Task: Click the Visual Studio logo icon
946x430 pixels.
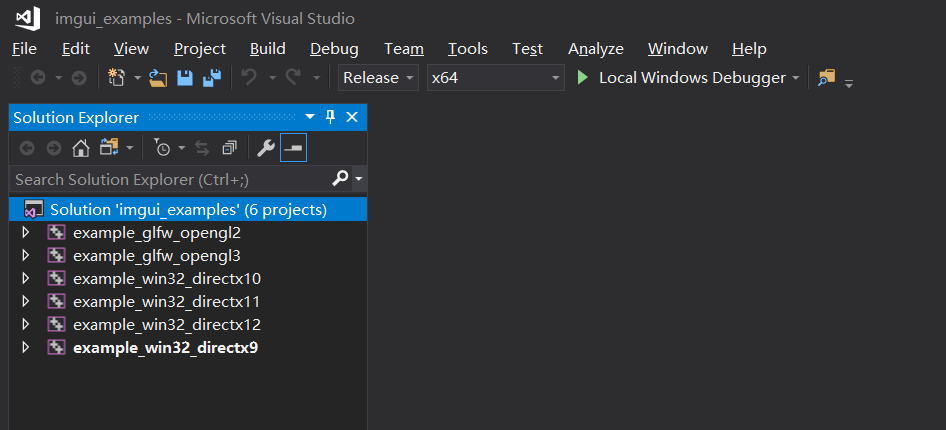Action: [x=27, y=18]
